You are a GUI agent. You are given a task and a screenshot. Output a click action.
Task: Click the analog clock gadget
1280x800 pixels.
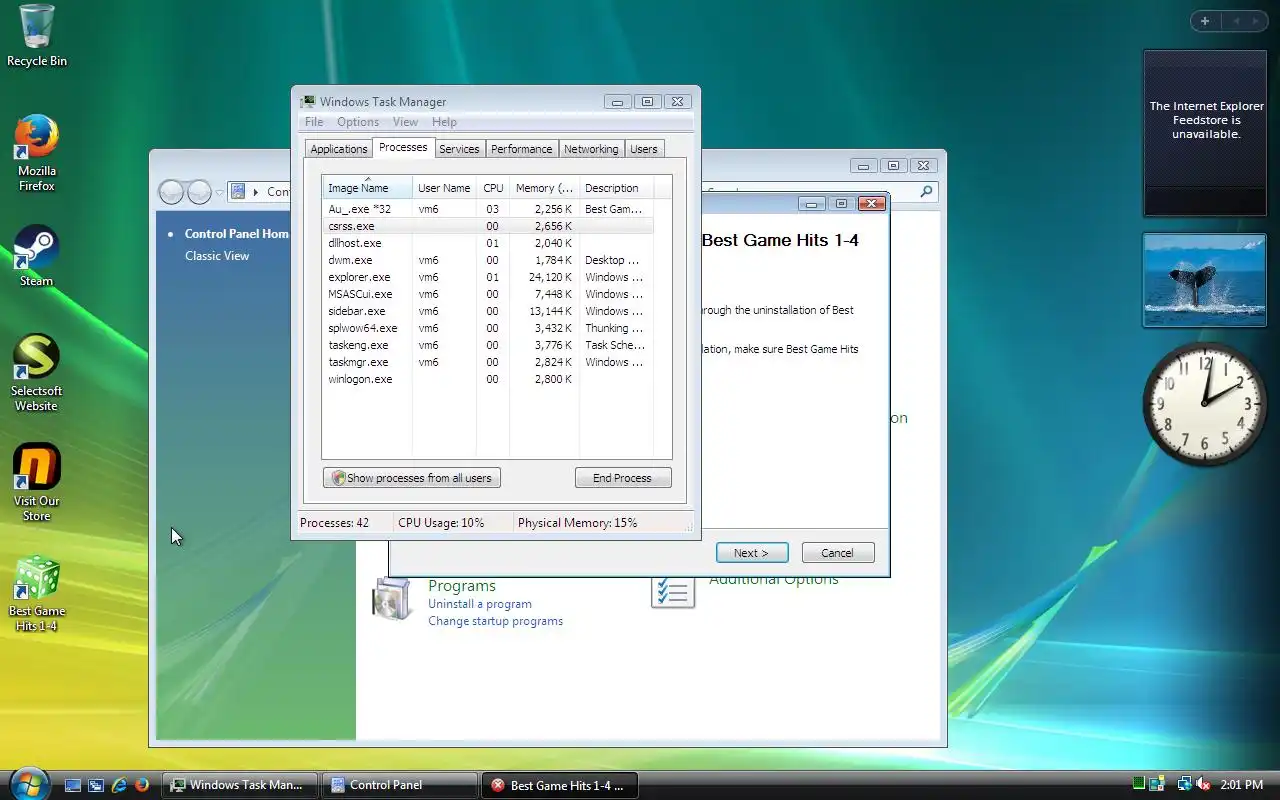(x=1204, y=404)
